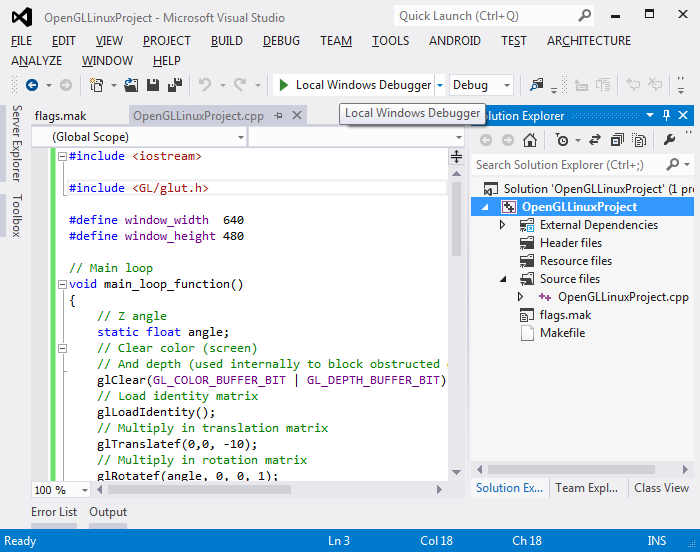Click the Collapse All icon in Solution Explorer
Image resolution: width=700 pixels, height=552 pixels.
click(x=617, y=140)
